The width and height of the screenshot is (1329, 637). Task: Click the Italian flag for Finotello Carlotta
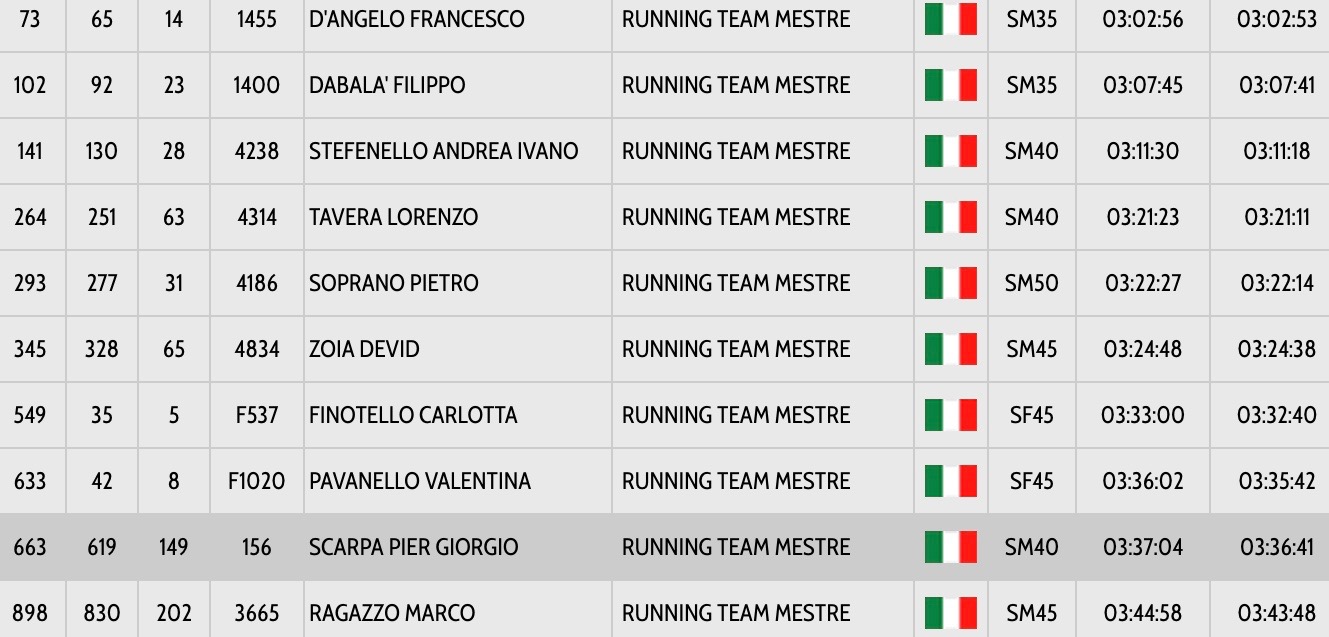click(x=950, y=415)
